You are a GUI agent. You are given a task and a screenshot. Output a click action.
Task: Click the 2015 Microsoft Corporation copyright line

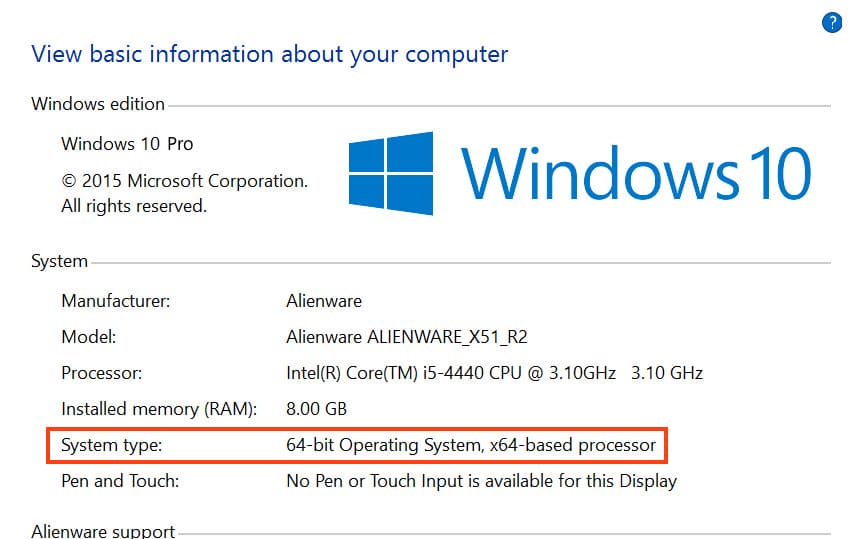pos(184,181)
